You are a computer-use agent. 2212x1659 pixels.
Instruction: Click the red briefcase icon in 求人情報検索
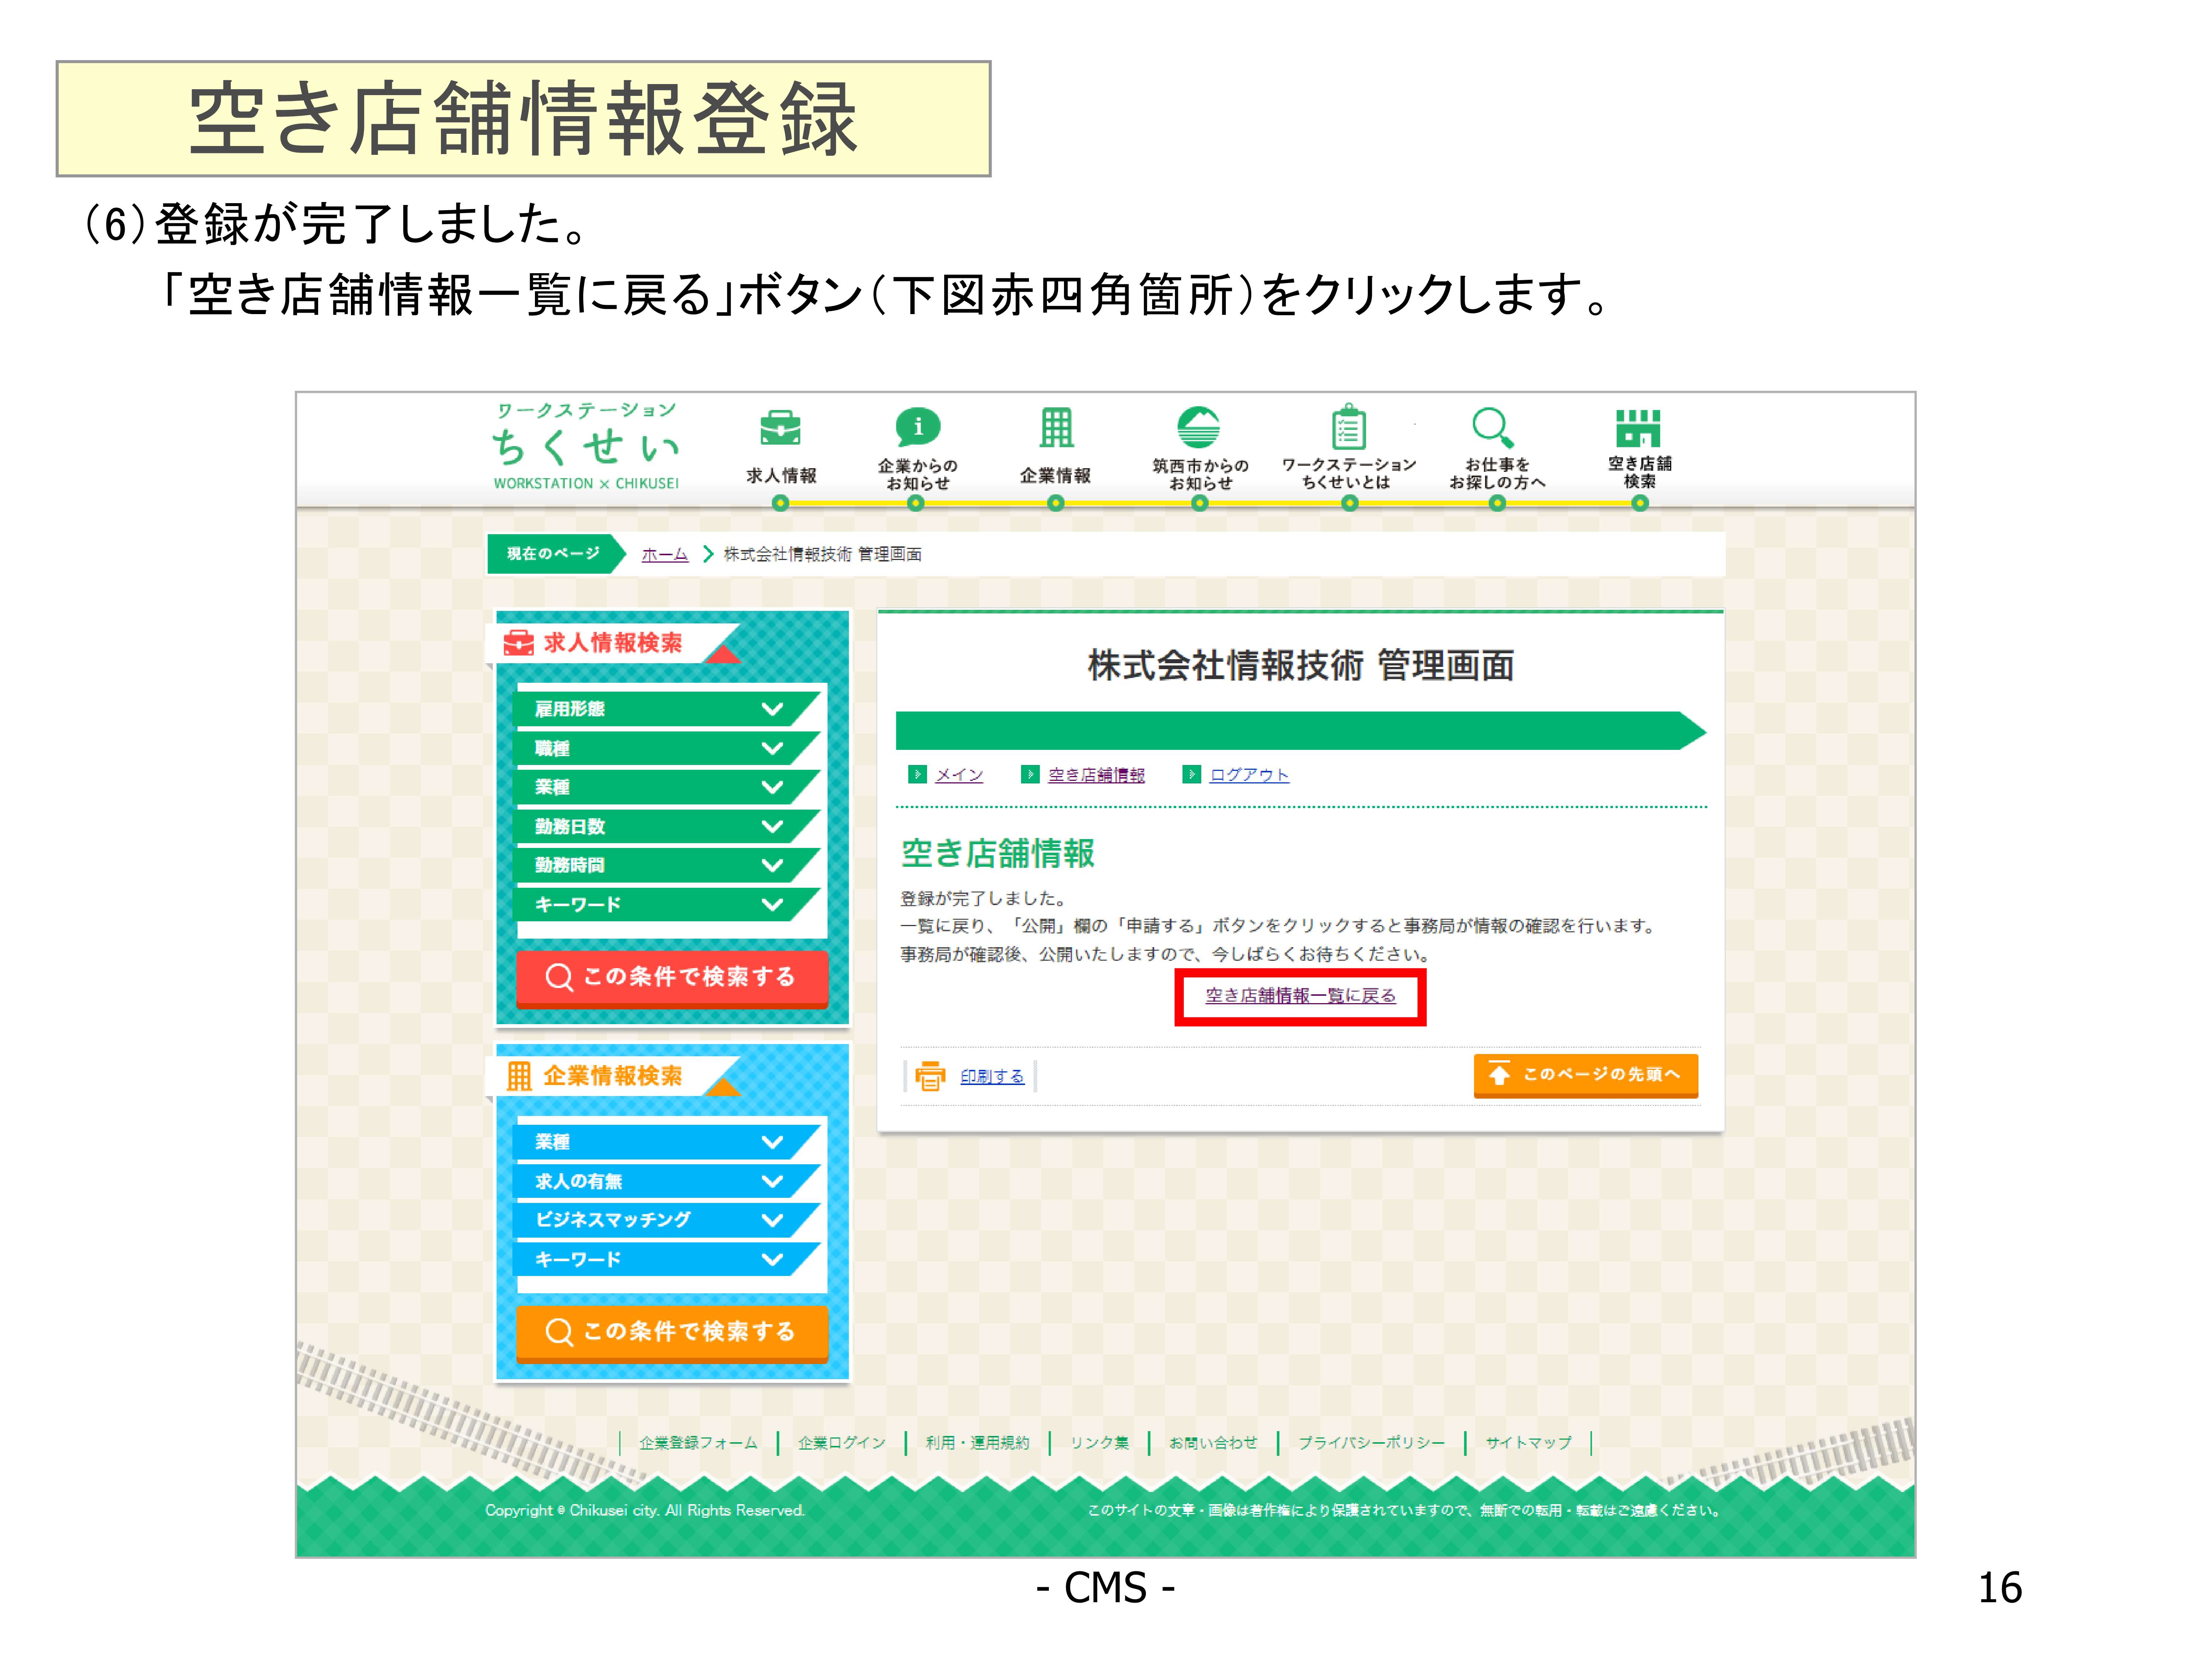pos(518,643)
